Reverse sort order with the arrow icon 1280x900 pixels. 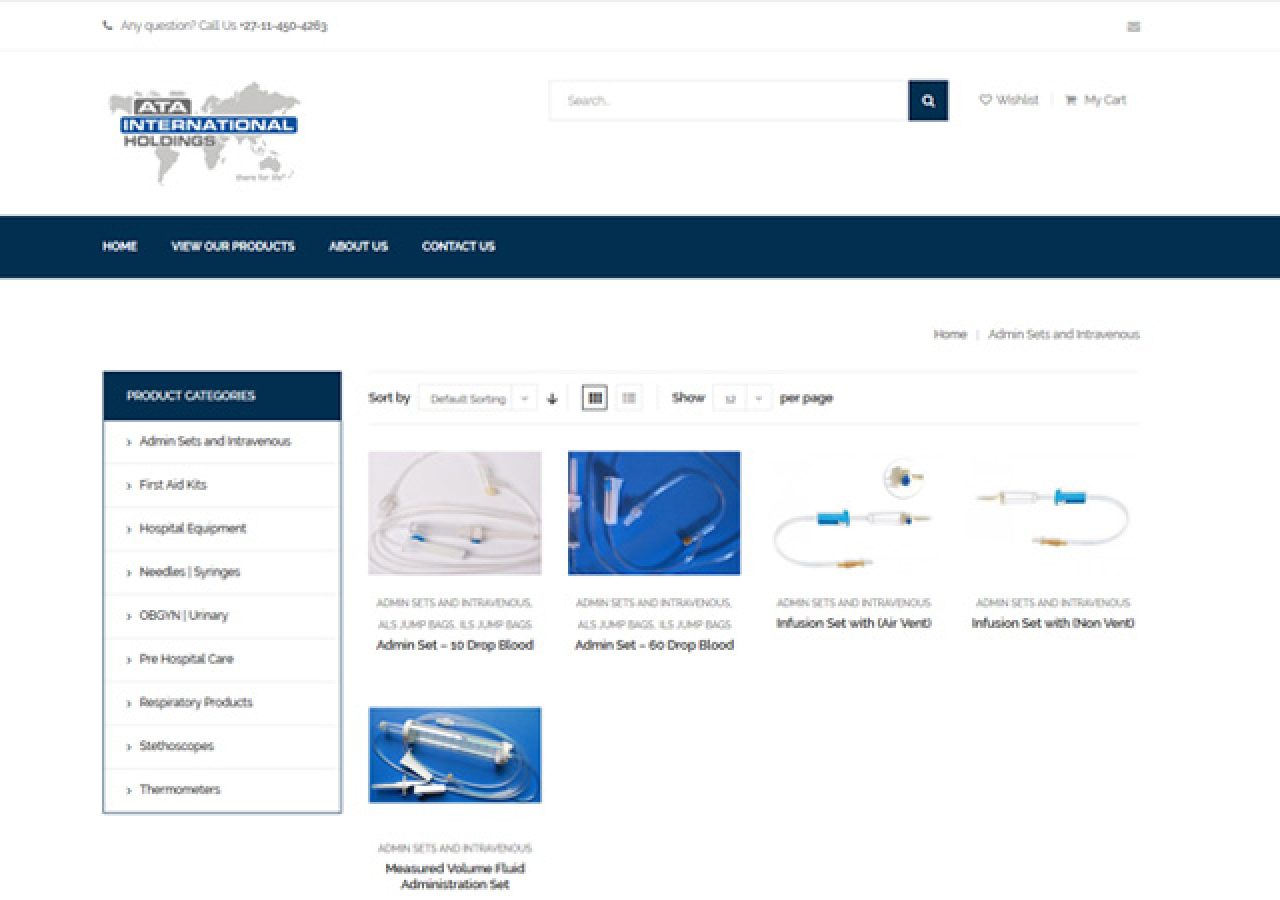pos(552,399)
